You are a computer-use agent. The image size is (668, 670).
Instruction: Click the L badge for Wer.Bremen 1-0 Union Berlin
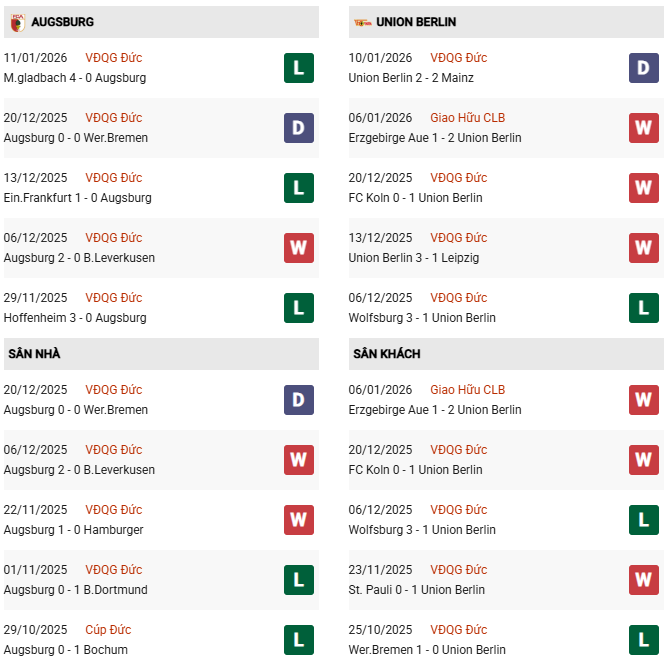(643, 640)
